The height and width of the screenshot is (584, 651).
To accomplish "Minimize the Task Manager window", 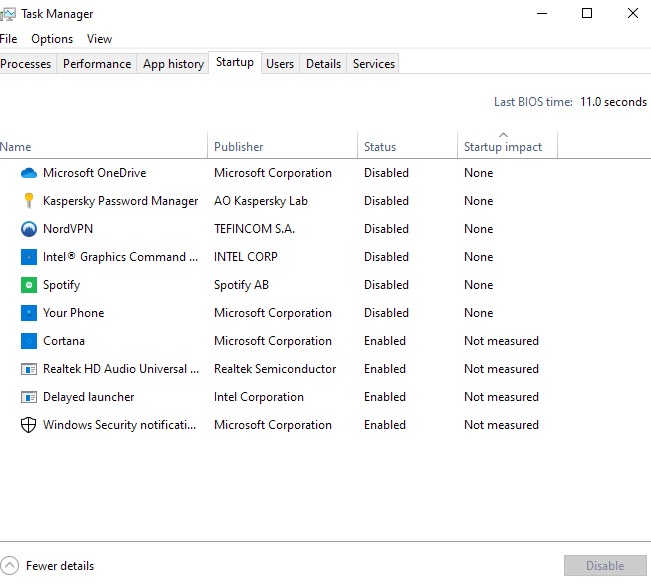I will tap(542, 13).
